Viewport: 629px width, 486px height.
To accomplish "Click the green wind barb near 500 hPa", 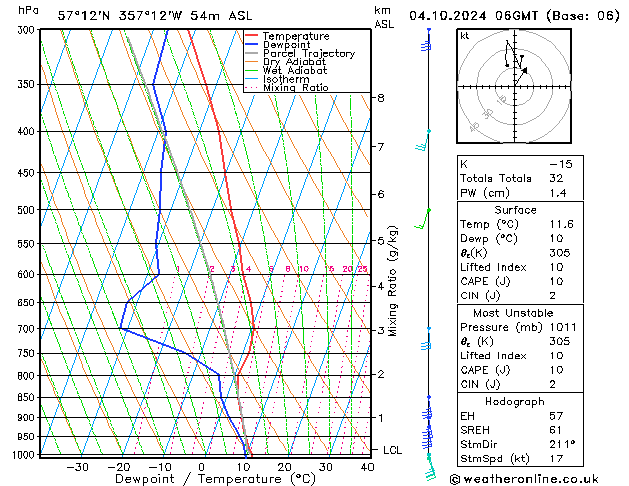I will [423, 219].
